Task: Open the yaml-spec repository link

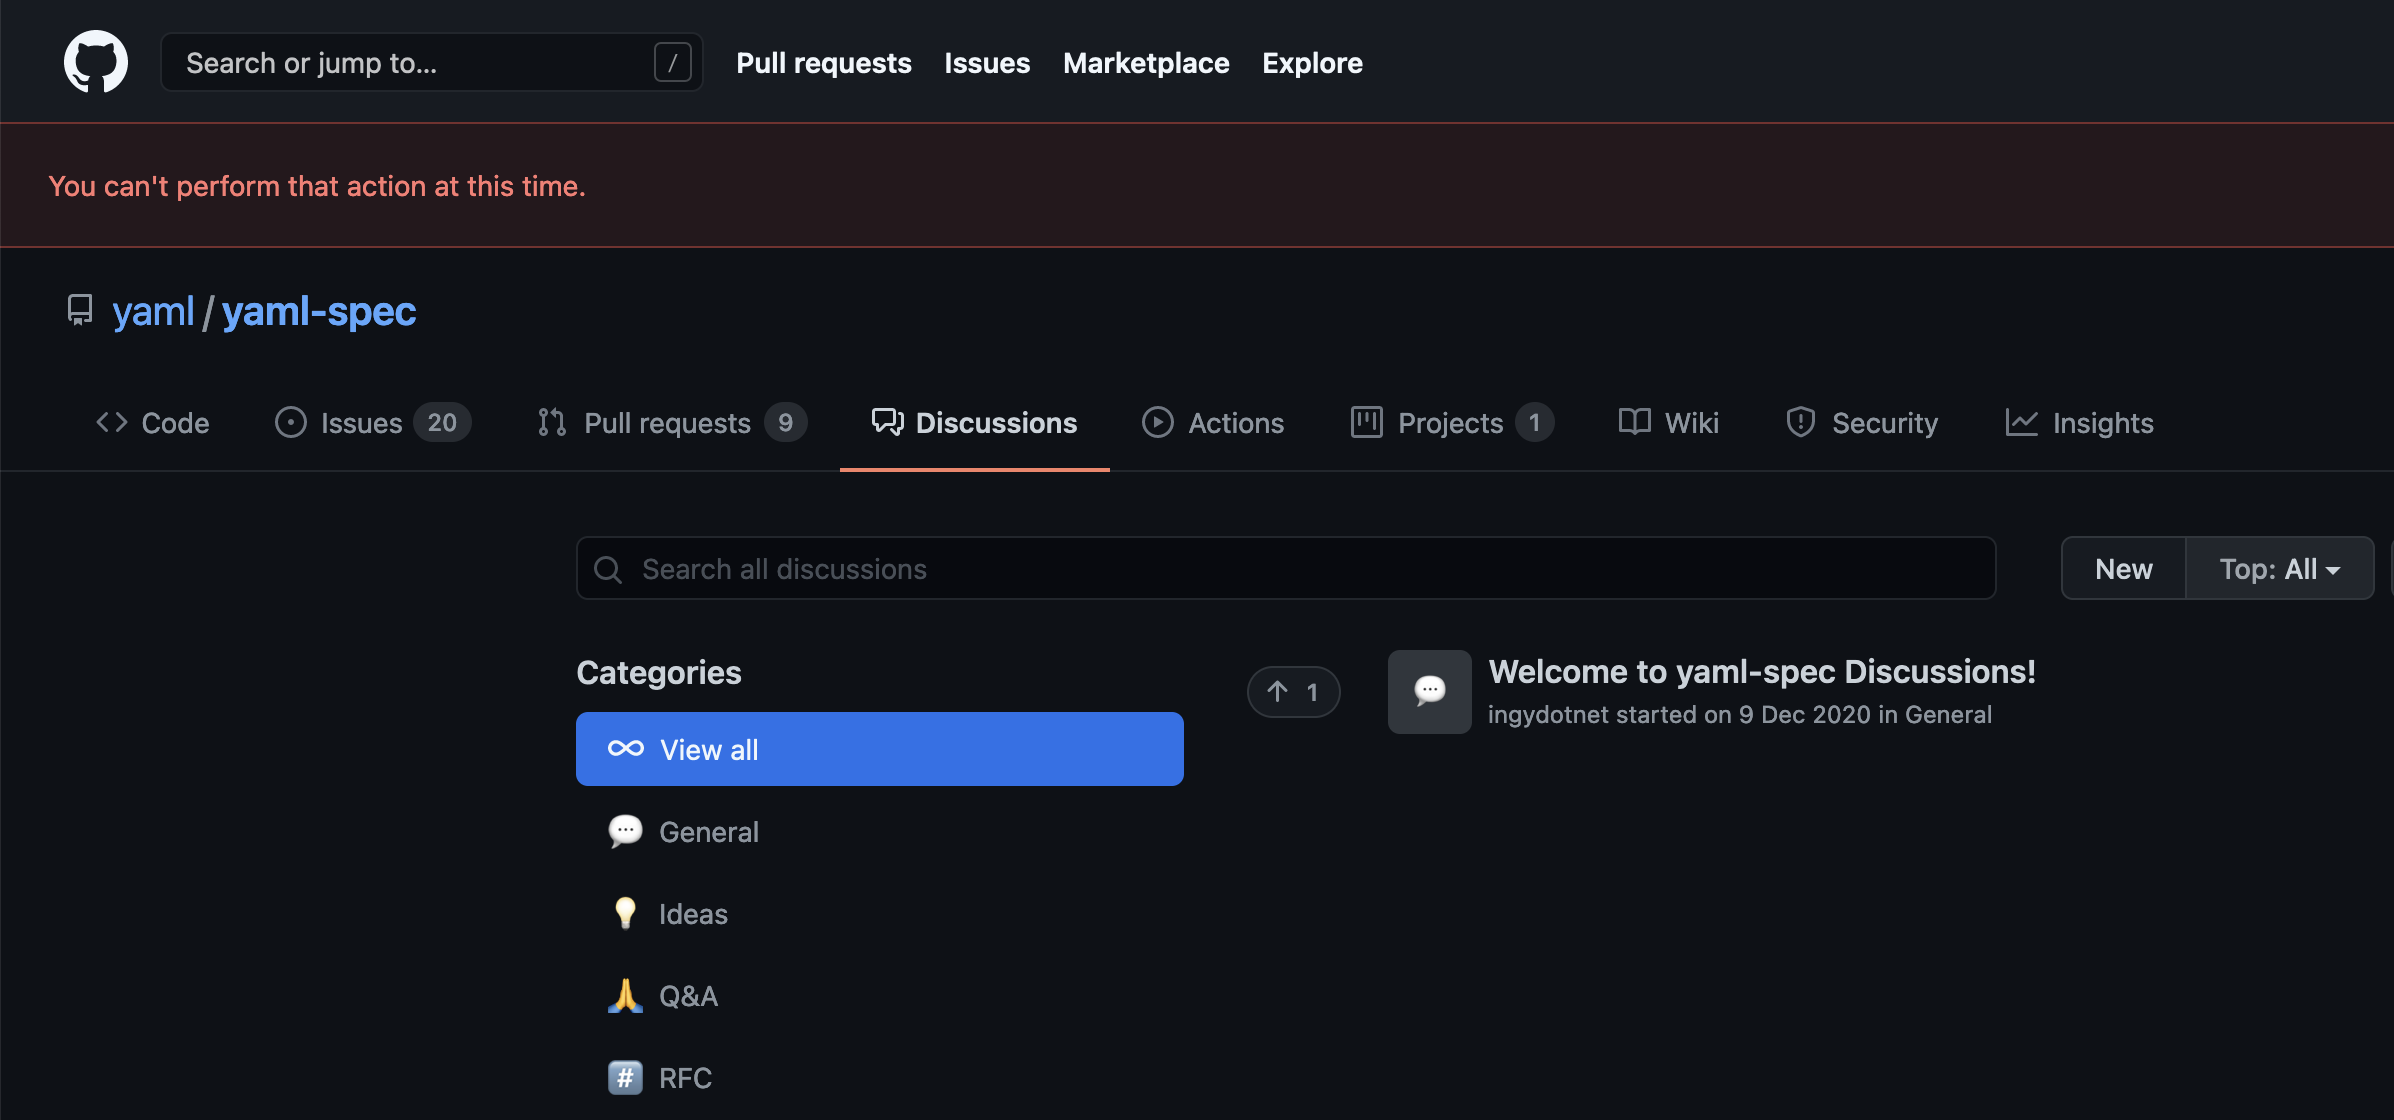Action: (x=318, y=311)
